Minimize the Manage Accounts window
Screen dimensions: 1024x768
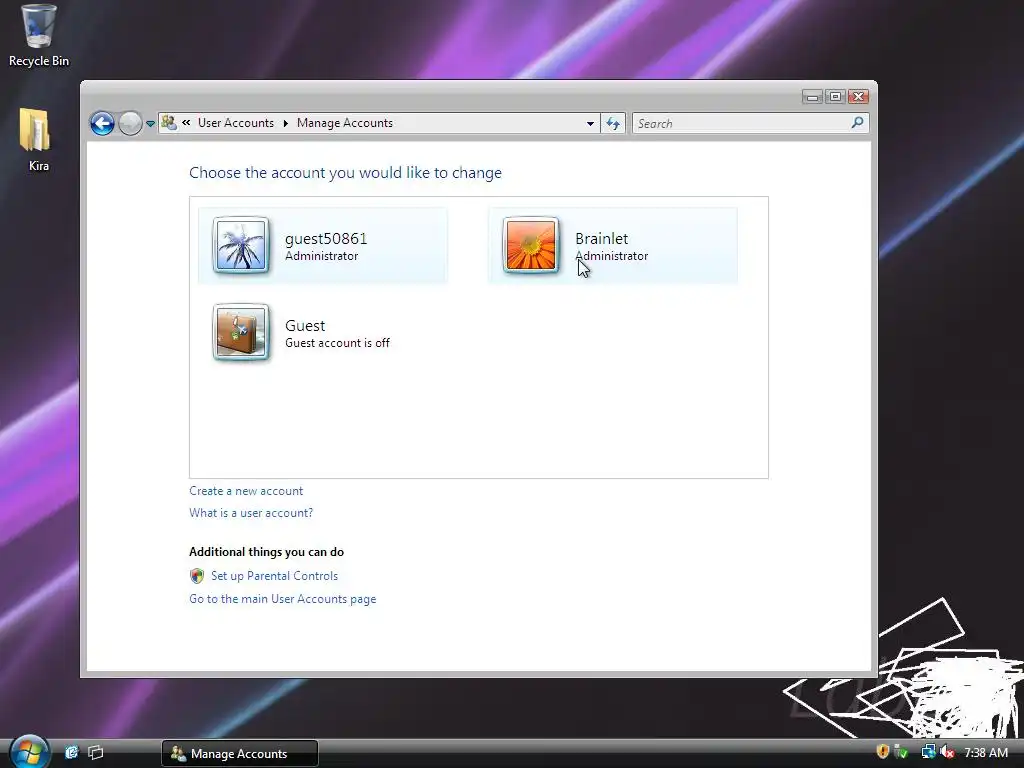pyautogui.click(x=812, y=97)
